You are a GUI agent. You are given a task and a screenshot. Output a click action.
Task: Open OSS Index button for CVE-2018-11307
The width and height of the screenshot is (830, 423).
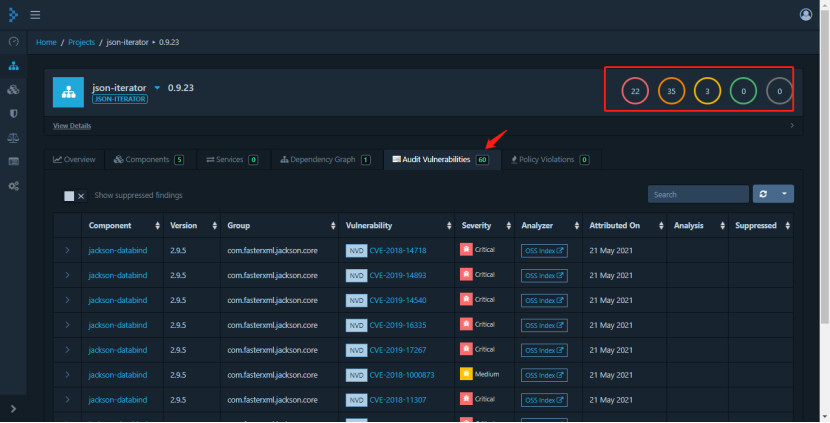point(544,400)
